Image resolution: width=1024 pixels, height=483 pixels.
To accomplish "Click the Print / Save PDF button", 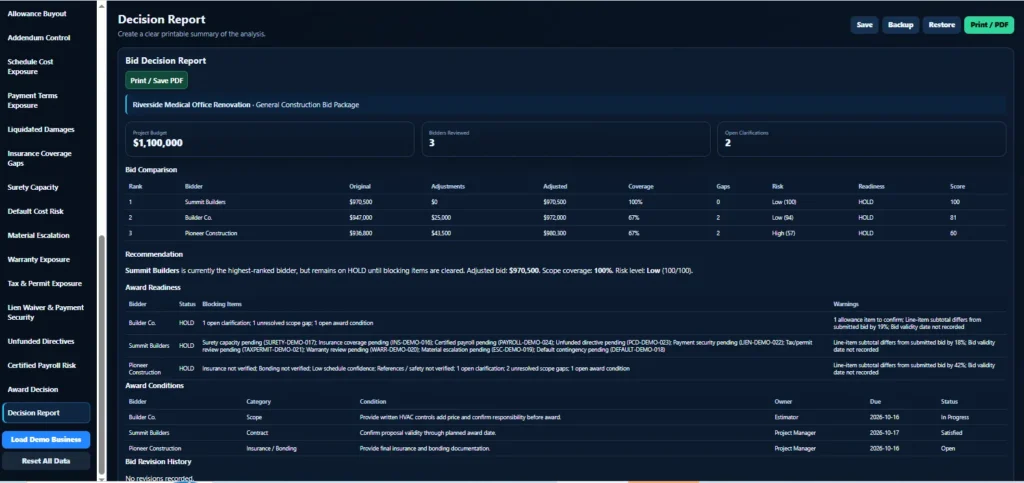I will point(157,80).
